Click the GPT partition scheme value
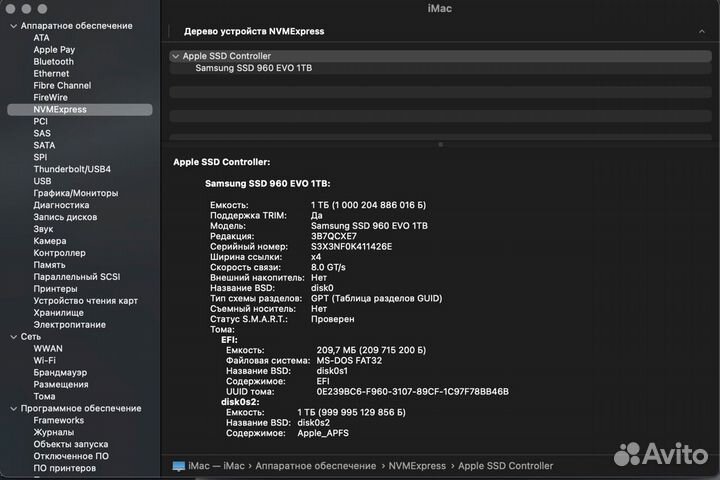Screen dimensions: 720x480 click(377, 299)
